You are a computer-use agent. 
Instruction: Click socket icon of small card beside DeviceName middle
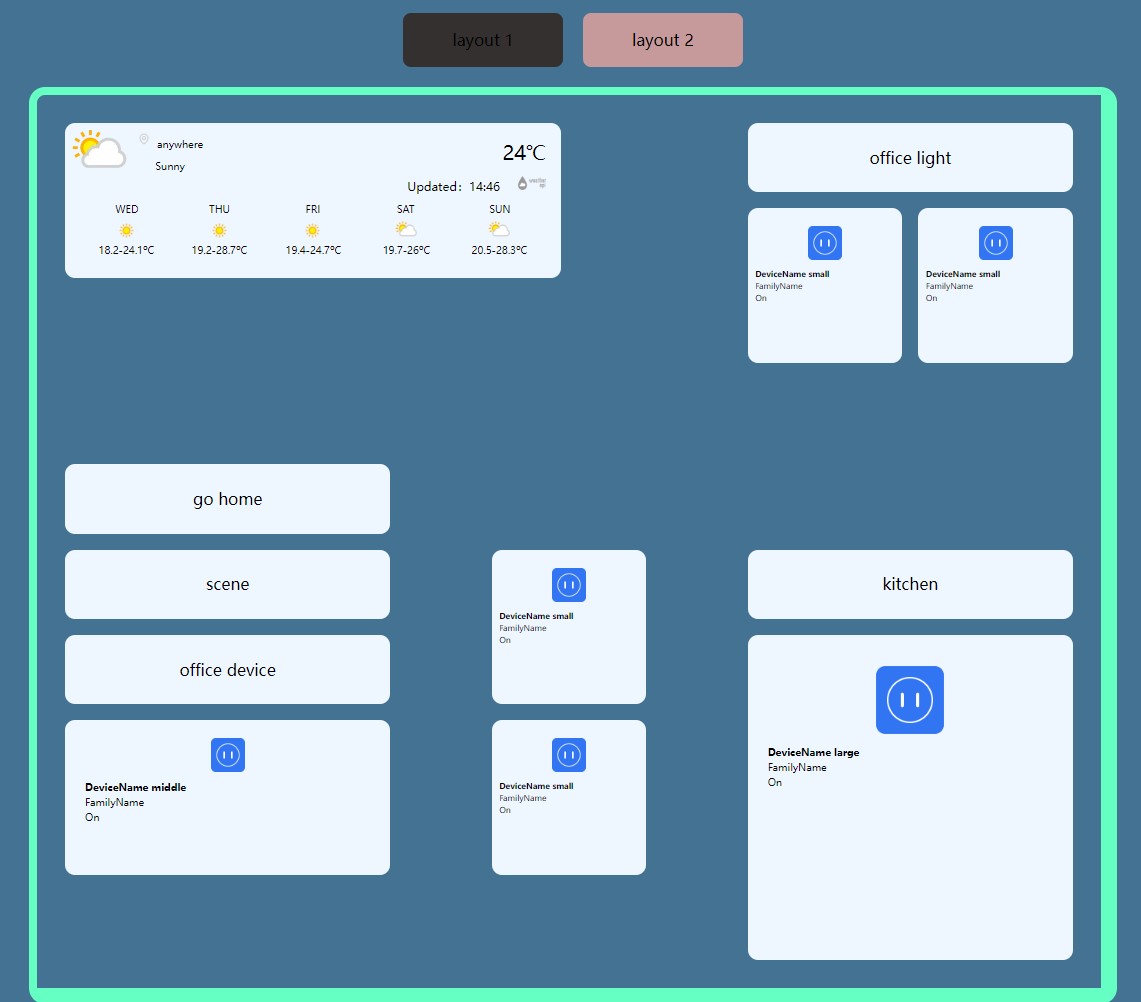point(569,755)
